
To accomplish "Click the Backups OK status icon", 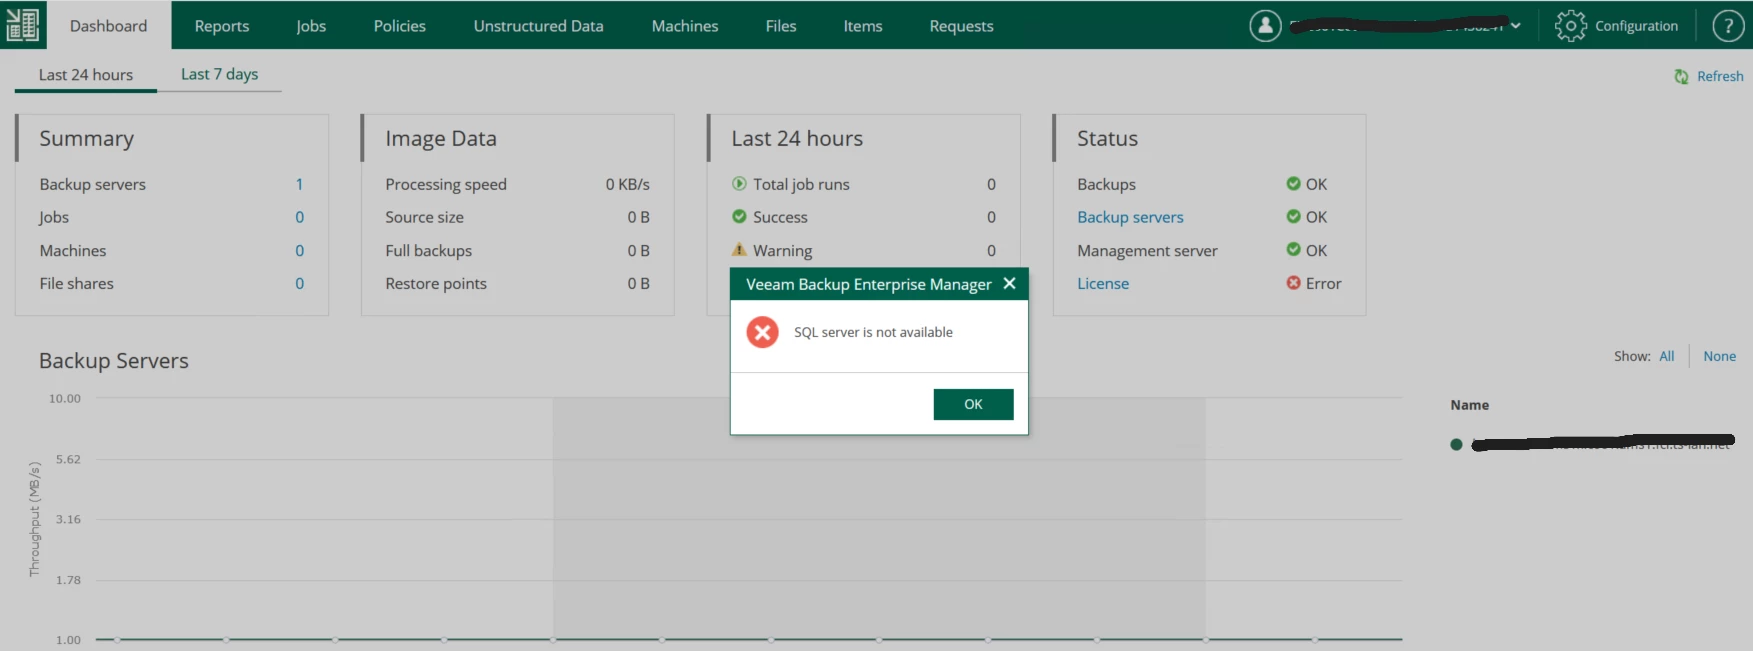I will [x=1293, y=184].
